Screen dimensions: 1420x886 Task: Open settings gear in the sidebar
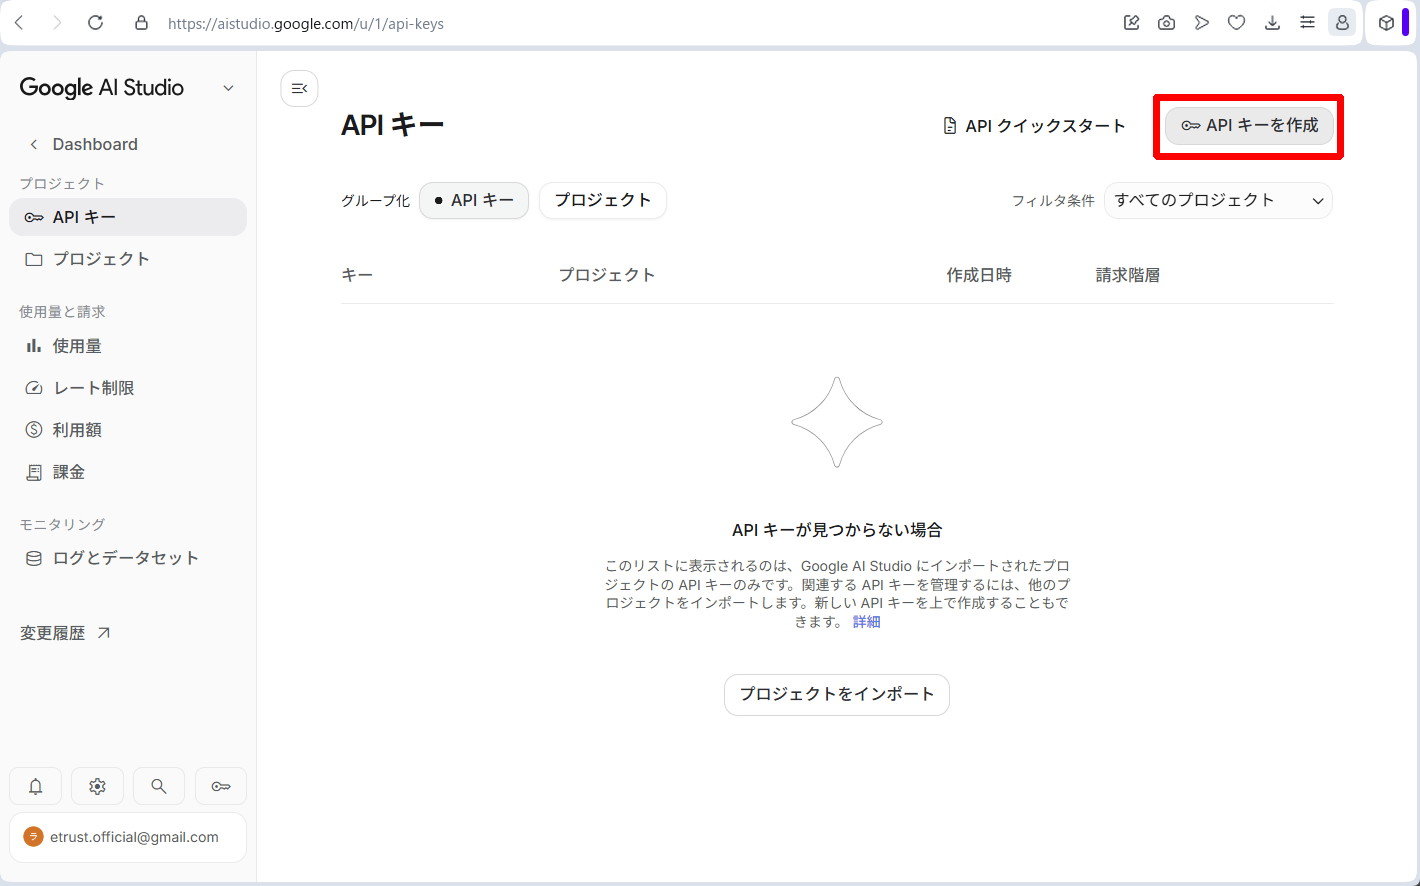[97, 786]
